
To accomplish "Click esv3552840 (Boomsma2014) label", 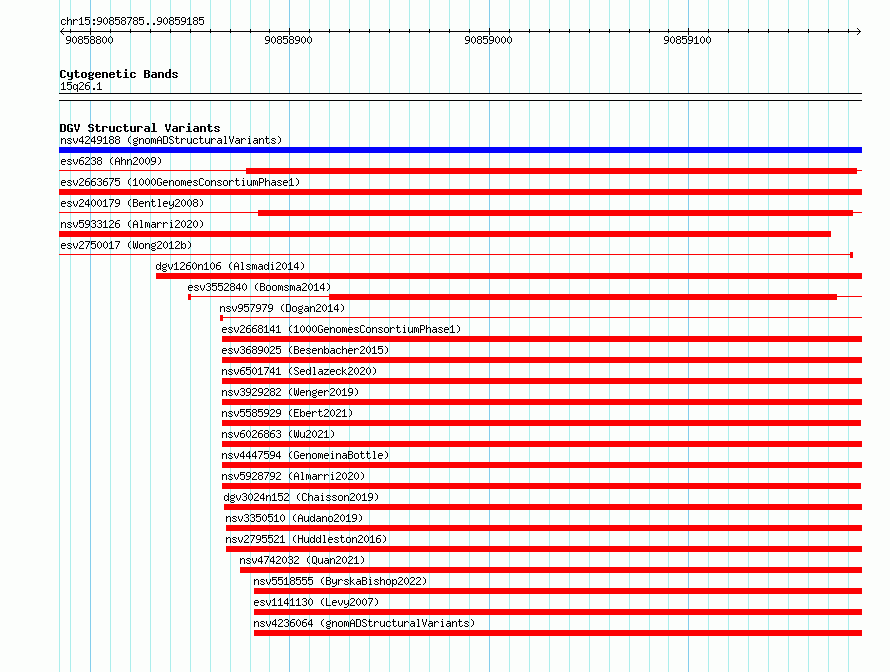I will [259, 287].
